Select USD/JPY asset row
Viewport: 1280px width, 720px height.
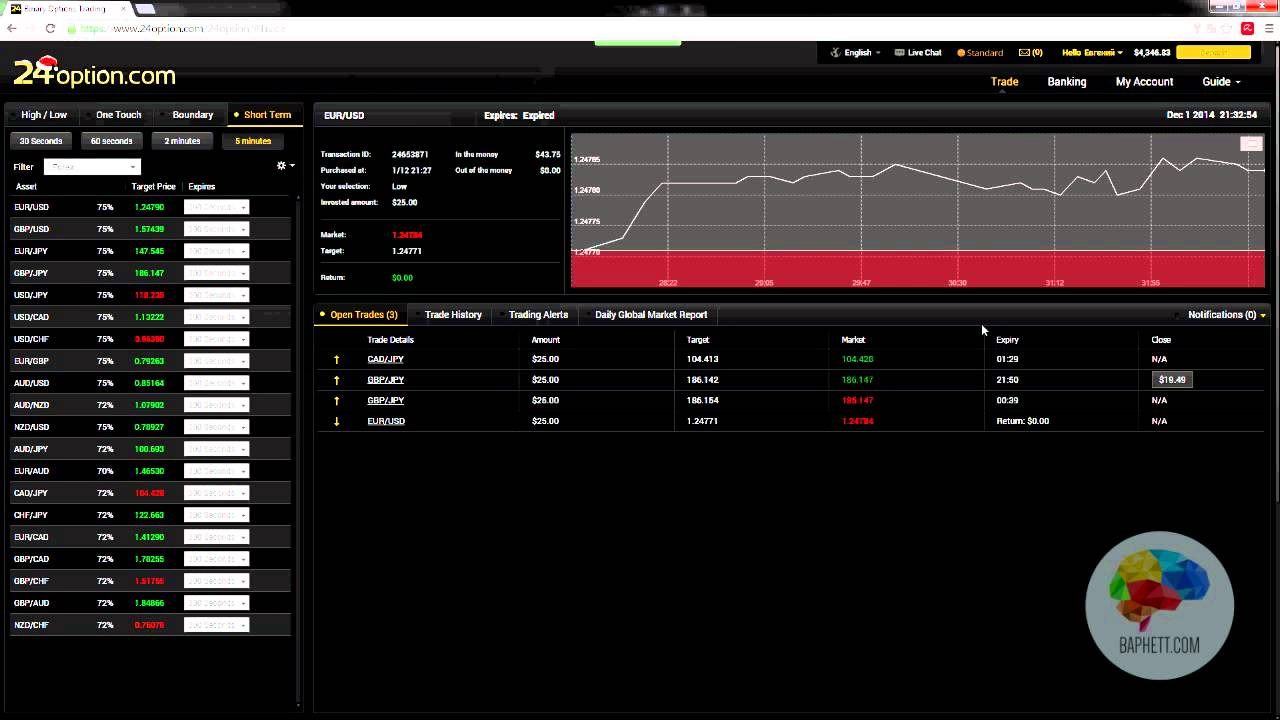pos(150,295)
